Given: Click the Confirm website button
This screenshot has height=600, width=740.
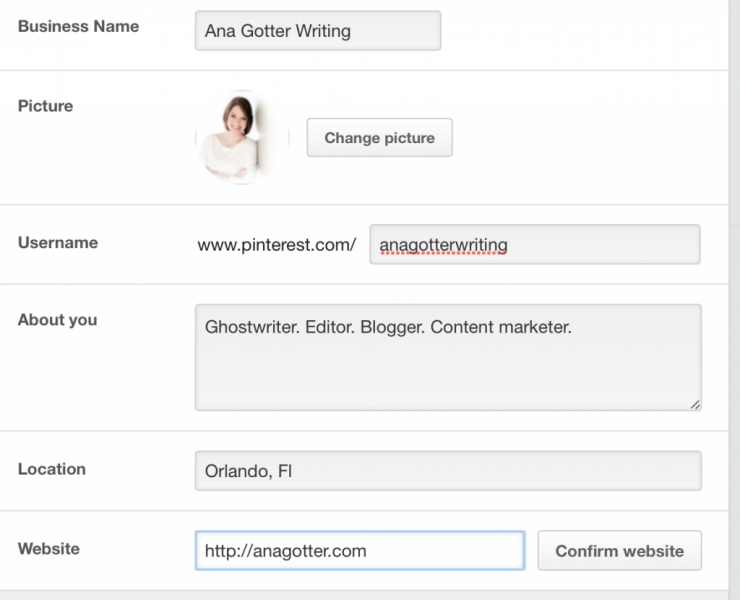Looking at the screenshot, I should 620,550.
